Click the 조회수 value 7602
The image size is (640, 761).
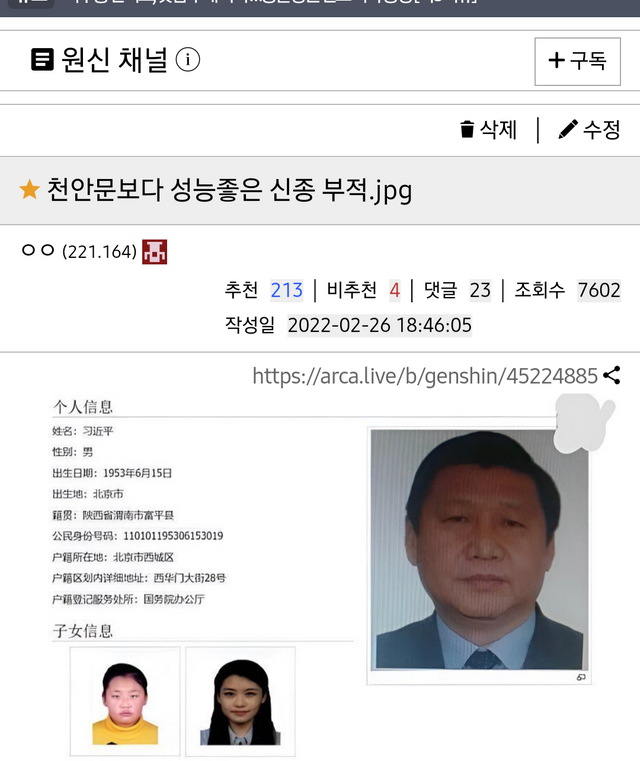pyautogui.click(x=599, y=290)
